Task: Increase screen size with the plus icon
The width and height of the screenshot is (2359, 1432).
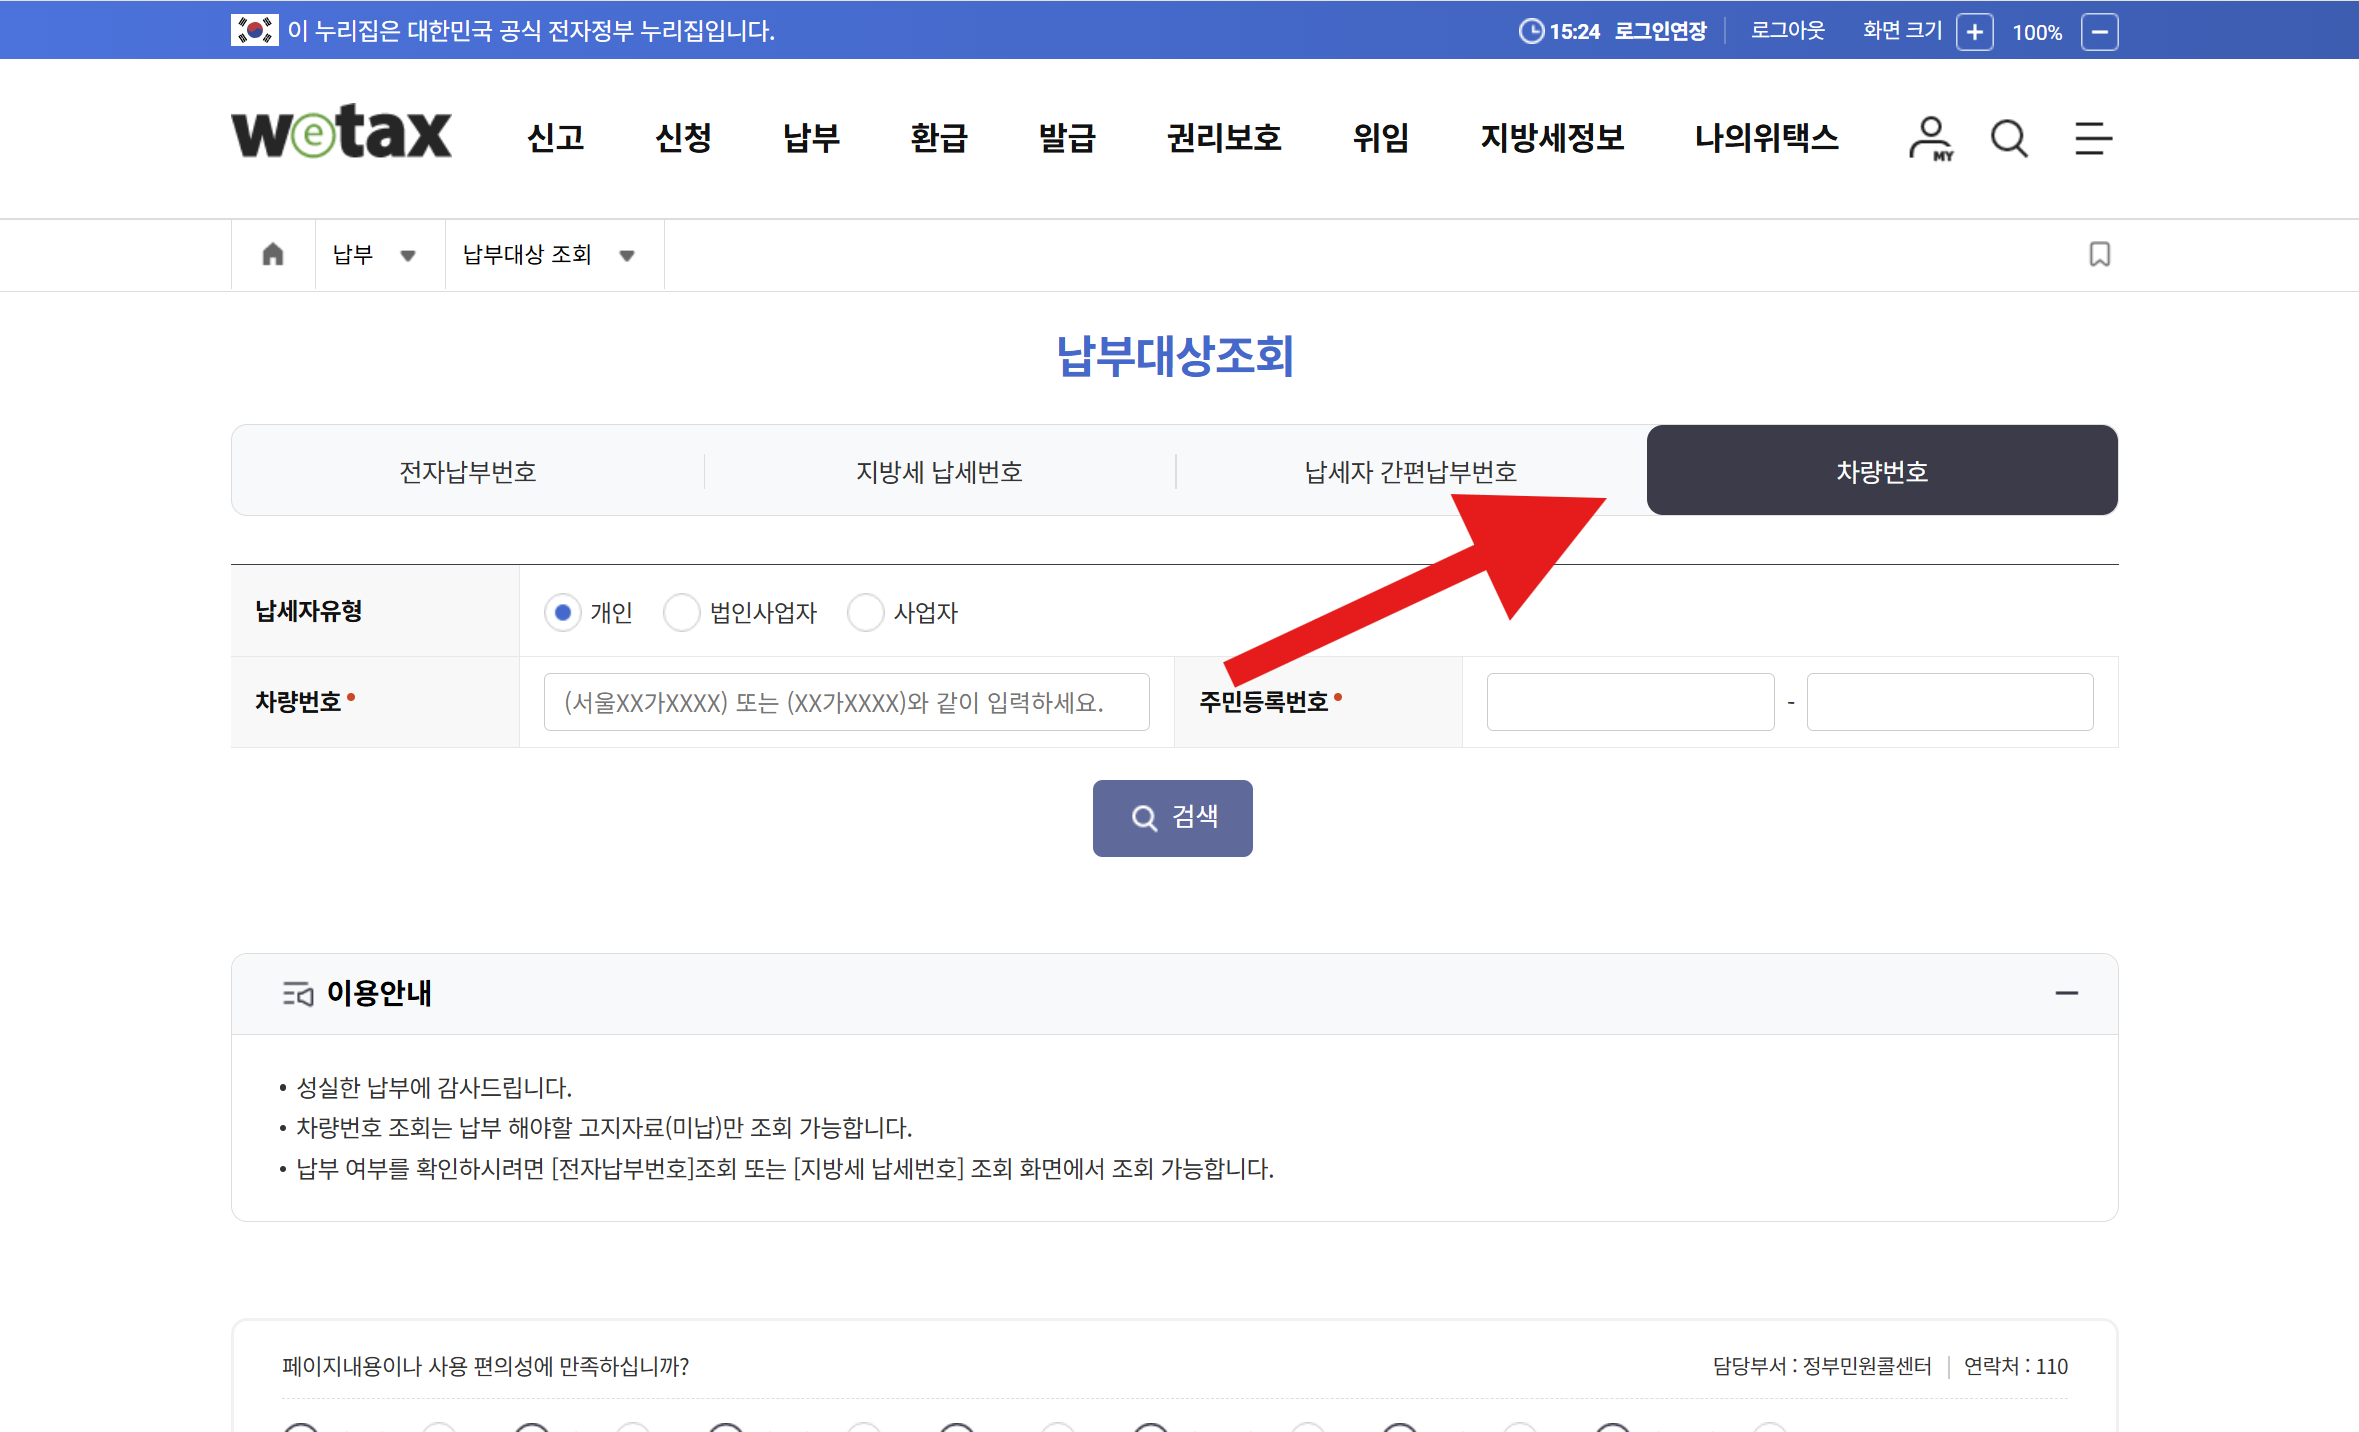Action: click(1975, 31)
